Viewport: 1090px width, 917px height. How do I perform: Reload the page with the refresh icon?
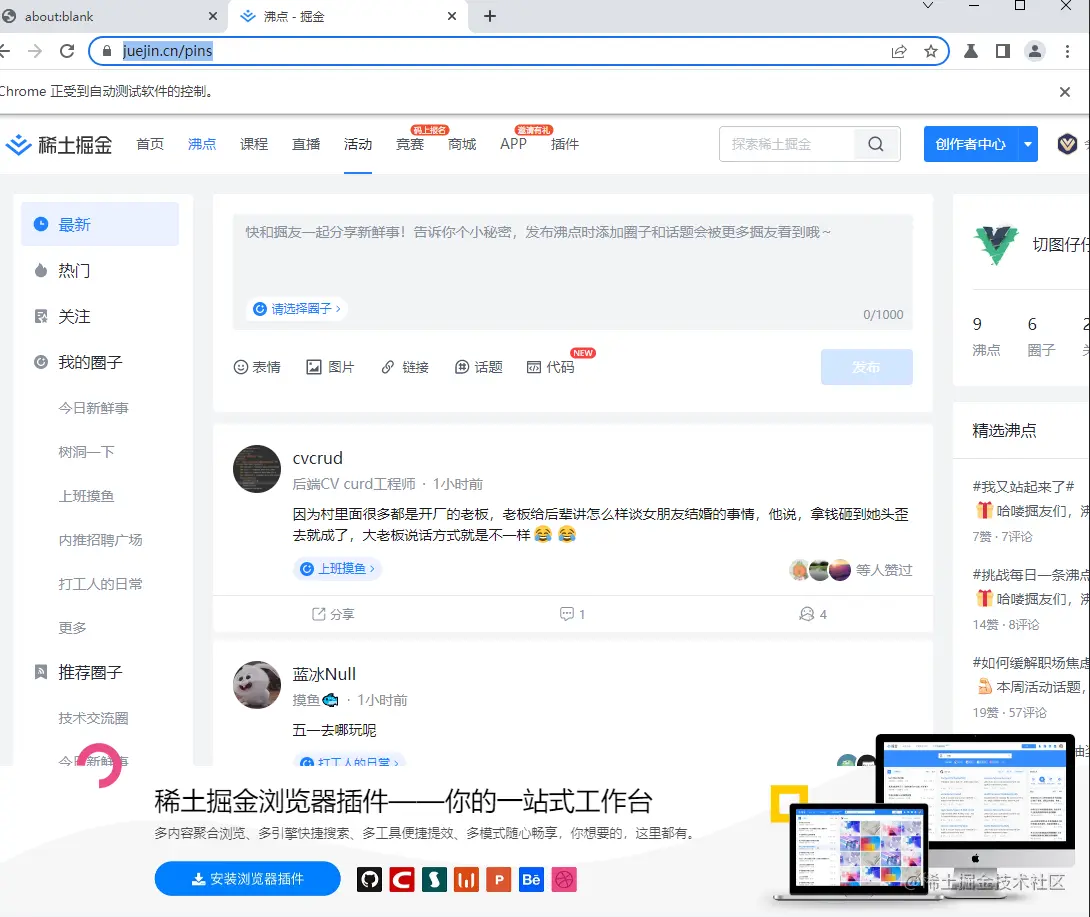coord(67,51)
